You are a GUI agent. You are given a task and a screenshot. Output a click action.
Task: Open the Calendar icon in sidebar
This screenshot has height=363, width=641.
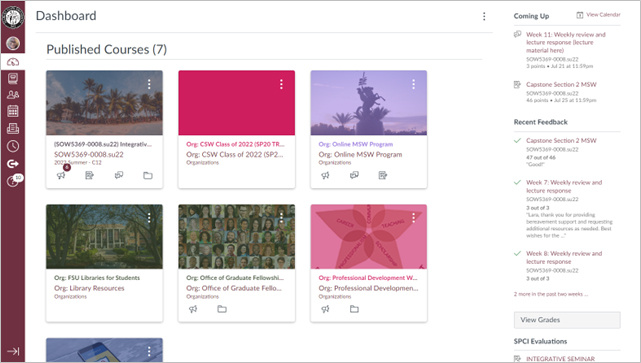13,111
